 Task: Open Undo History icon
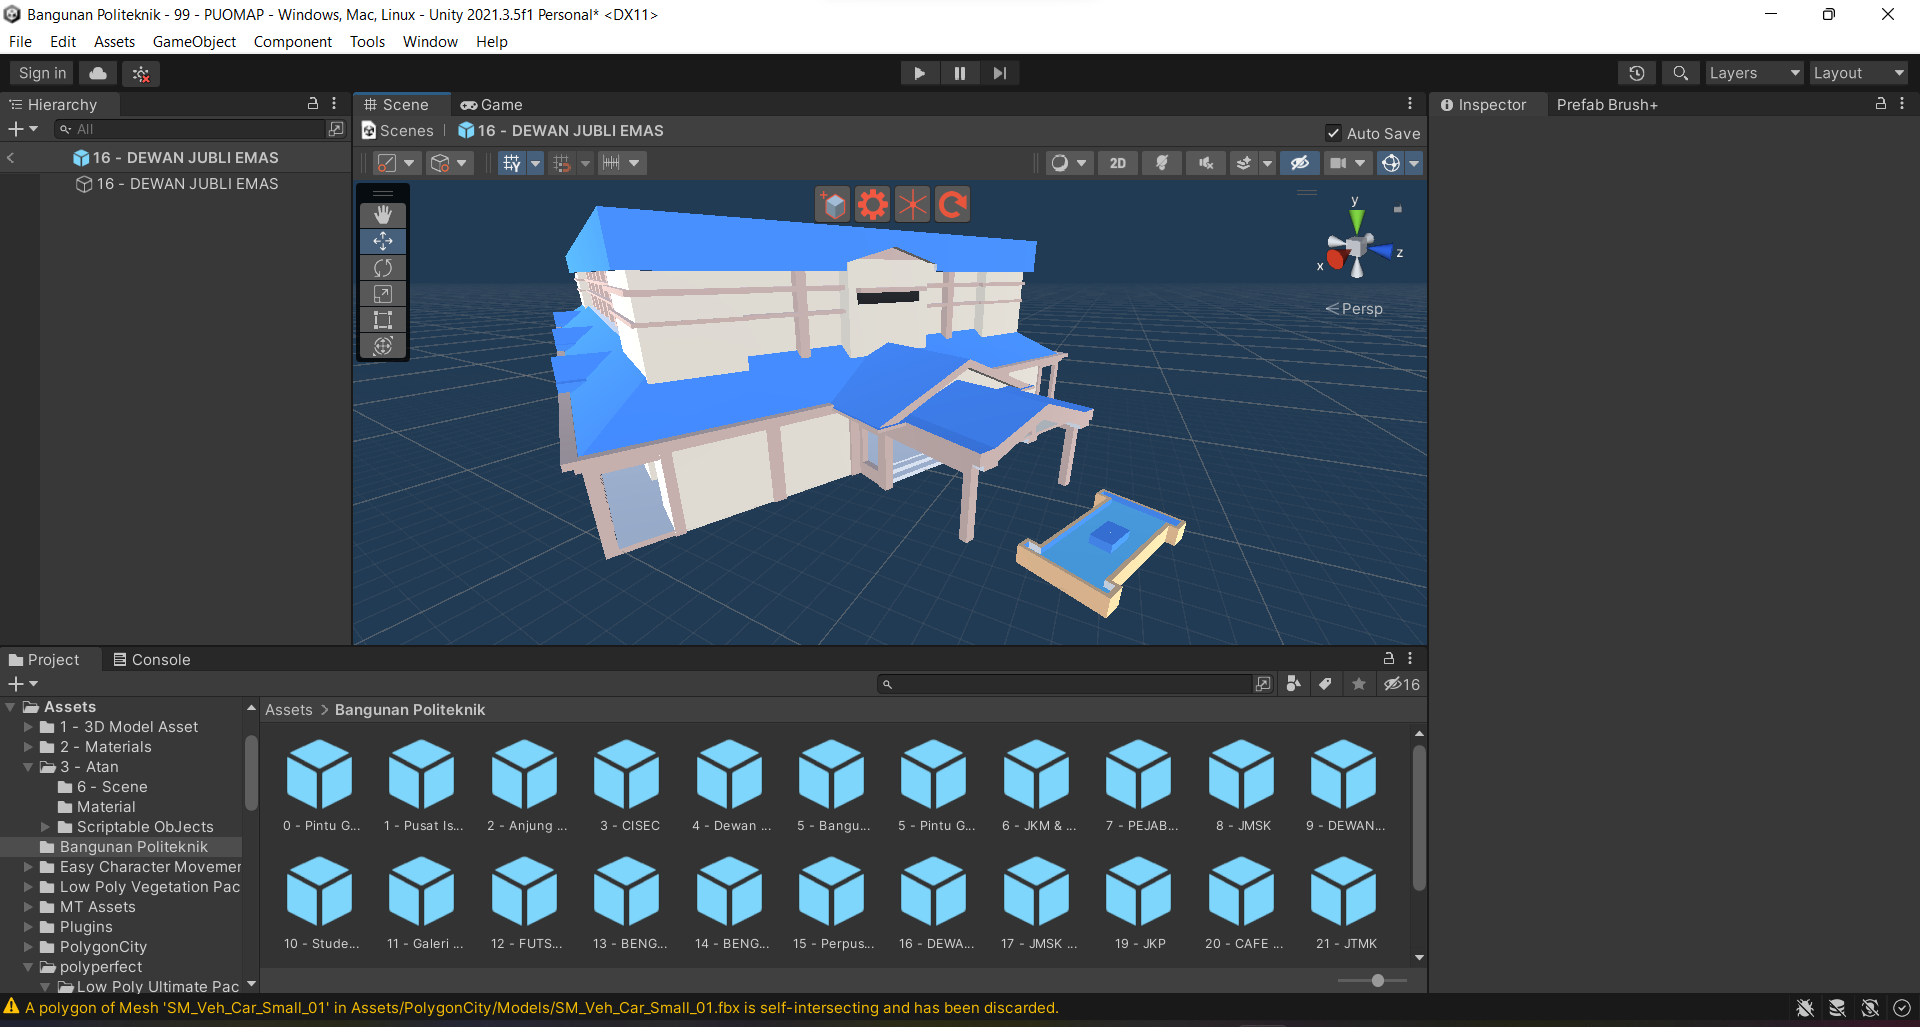pyautogui.click(x=1636, y=73)
